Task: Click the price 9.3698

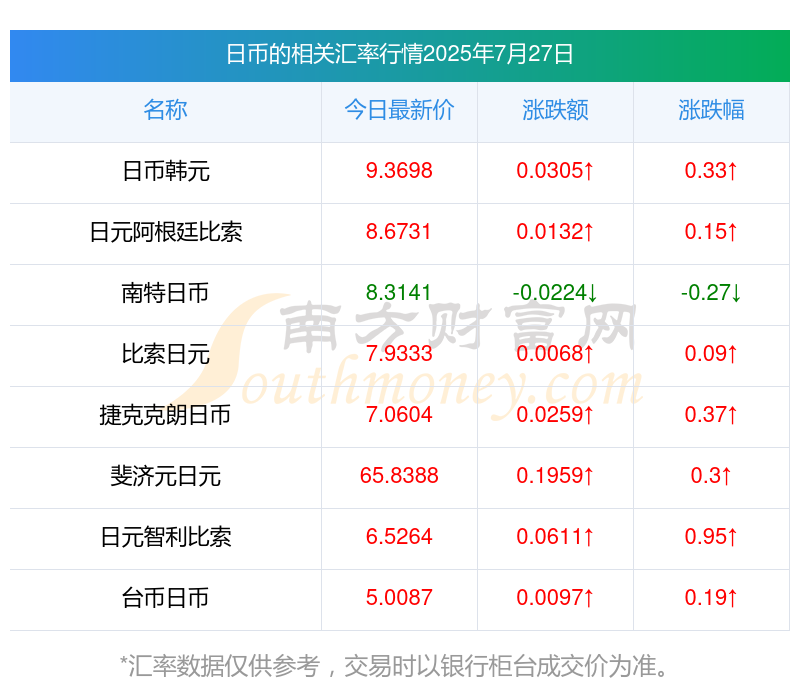Action: [x=399, y=170]
